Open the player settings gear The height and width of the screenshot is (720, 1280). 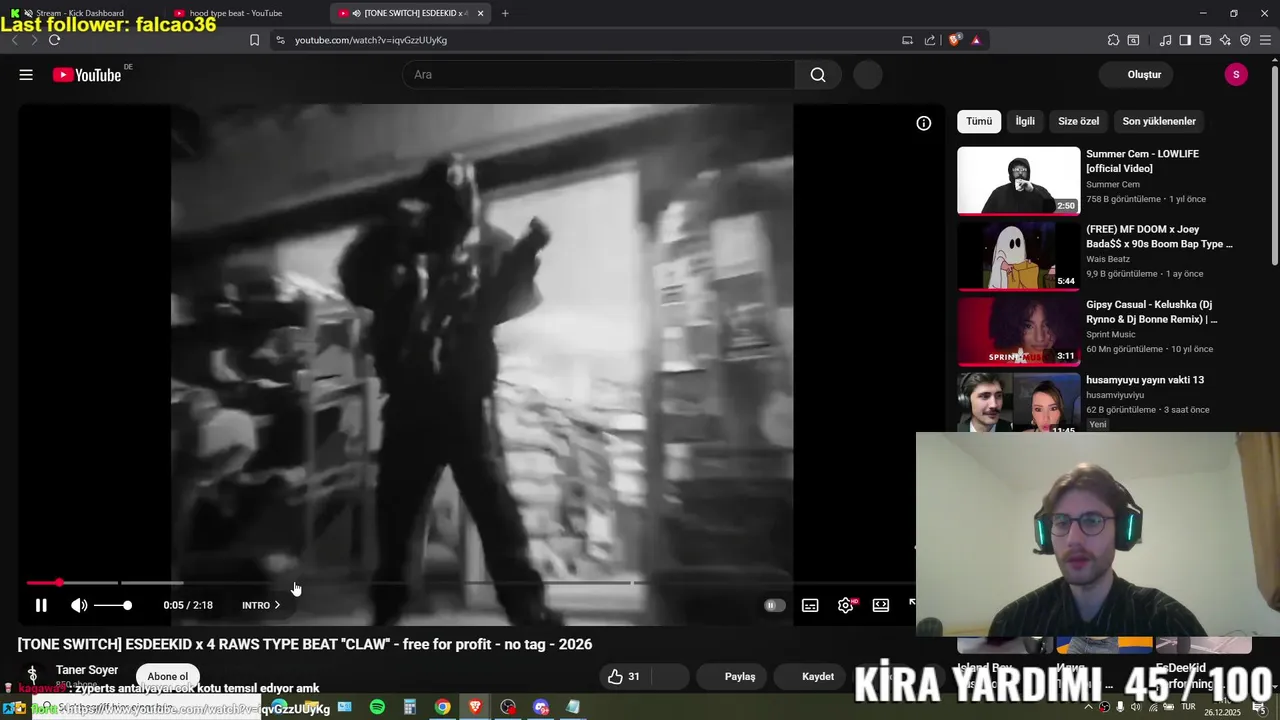846,605
